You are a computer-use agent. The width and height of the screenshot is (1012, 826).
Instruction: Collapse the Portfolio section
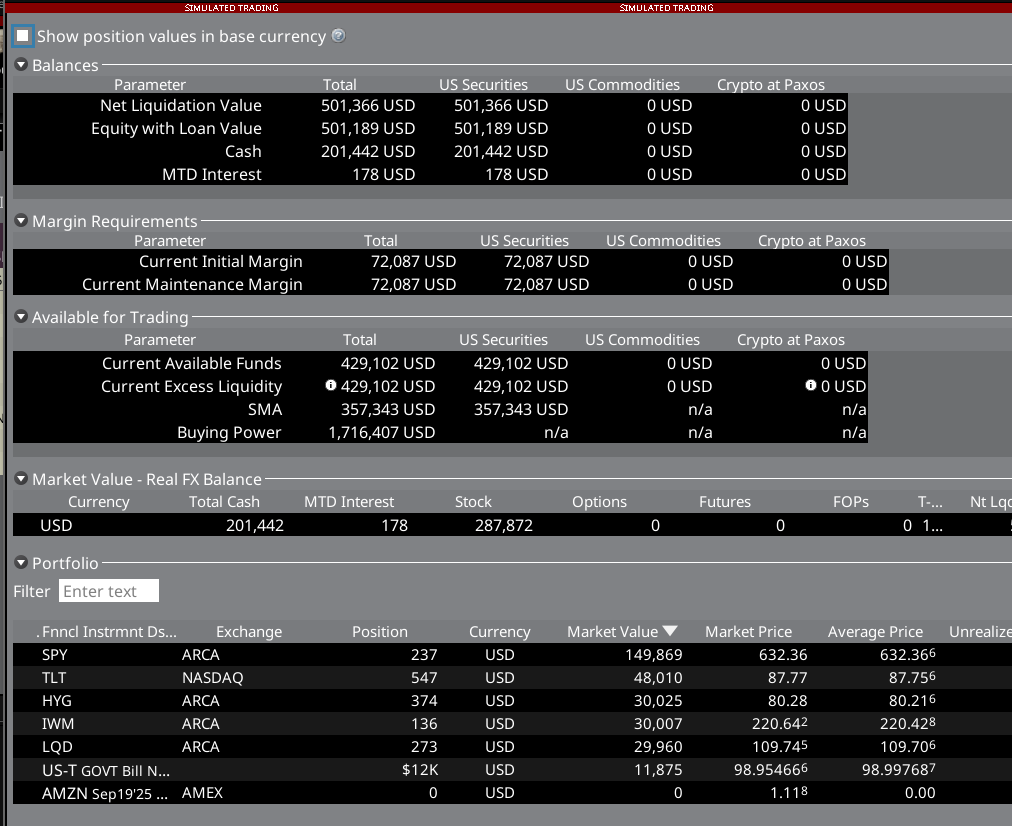tap(21, 563)
